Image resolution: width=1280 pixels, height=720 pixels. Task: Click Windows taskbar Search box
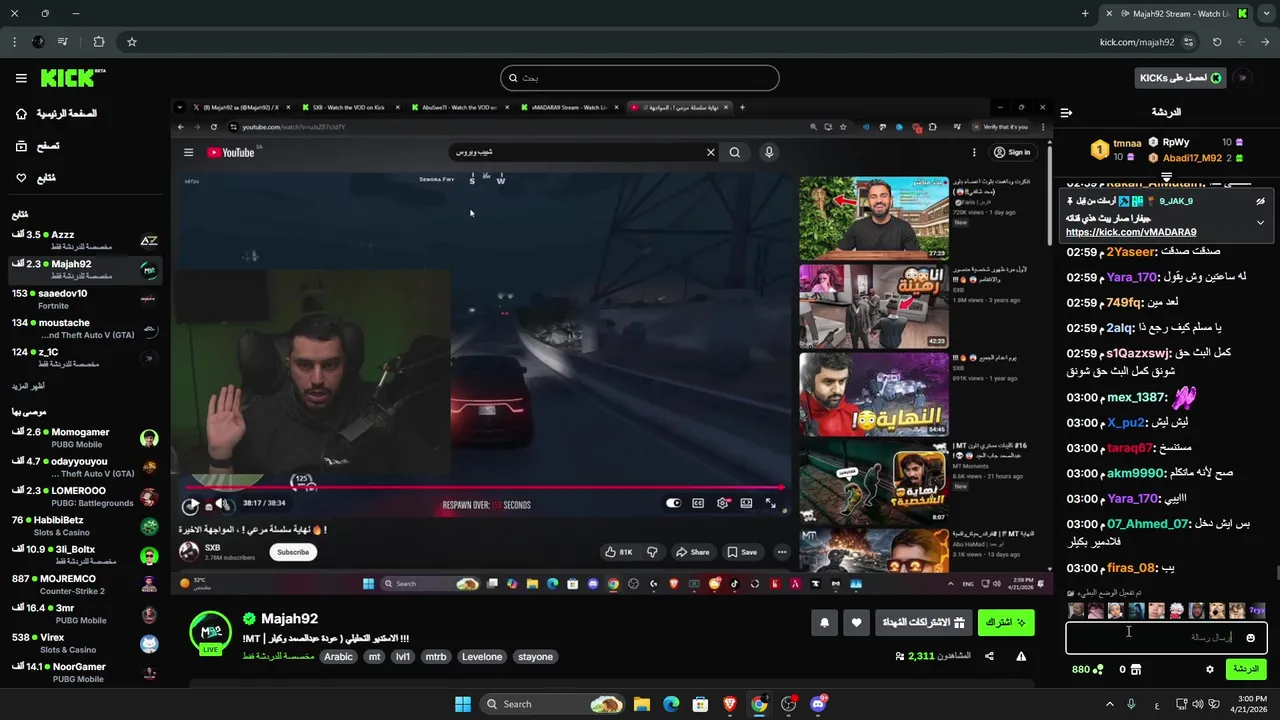(x=552, y=704)
